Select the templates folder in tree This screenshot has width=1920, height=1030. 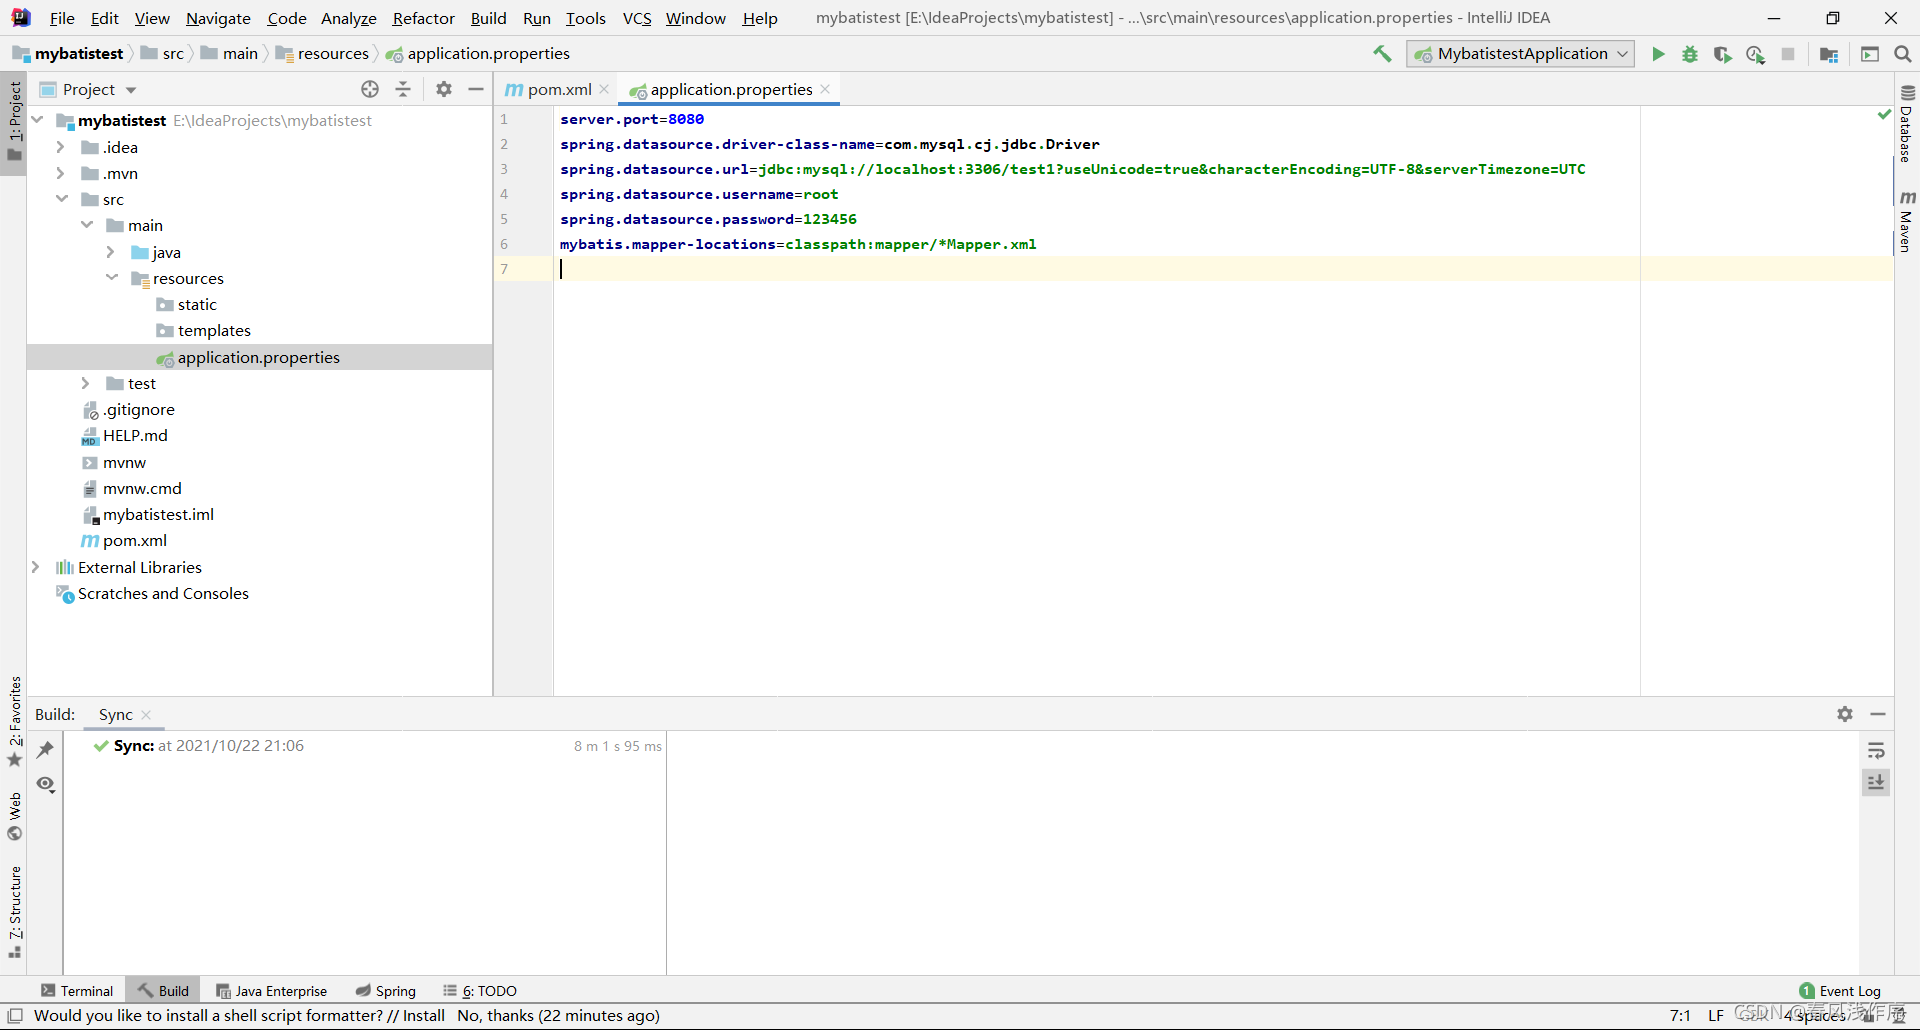[x=214, y=331]
